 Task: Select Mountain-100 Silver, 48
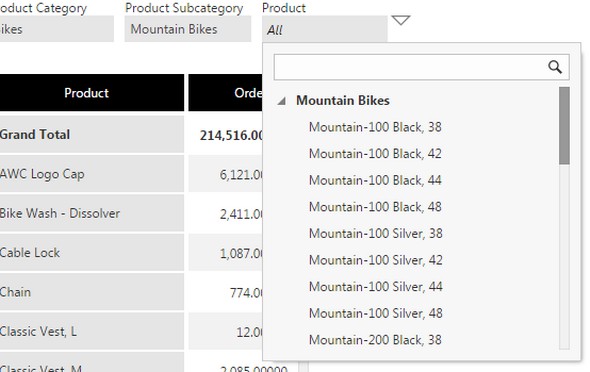(376, 314)
